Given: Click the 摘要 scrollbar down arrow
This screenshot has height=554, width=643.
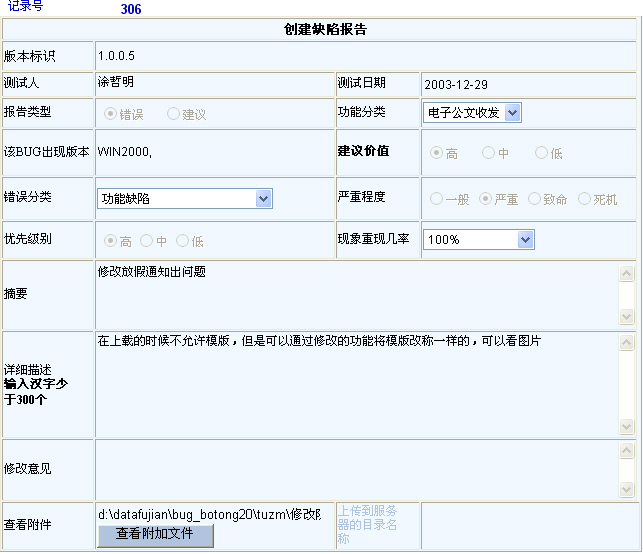Looking at the screenshot, I should coord(626,316).
